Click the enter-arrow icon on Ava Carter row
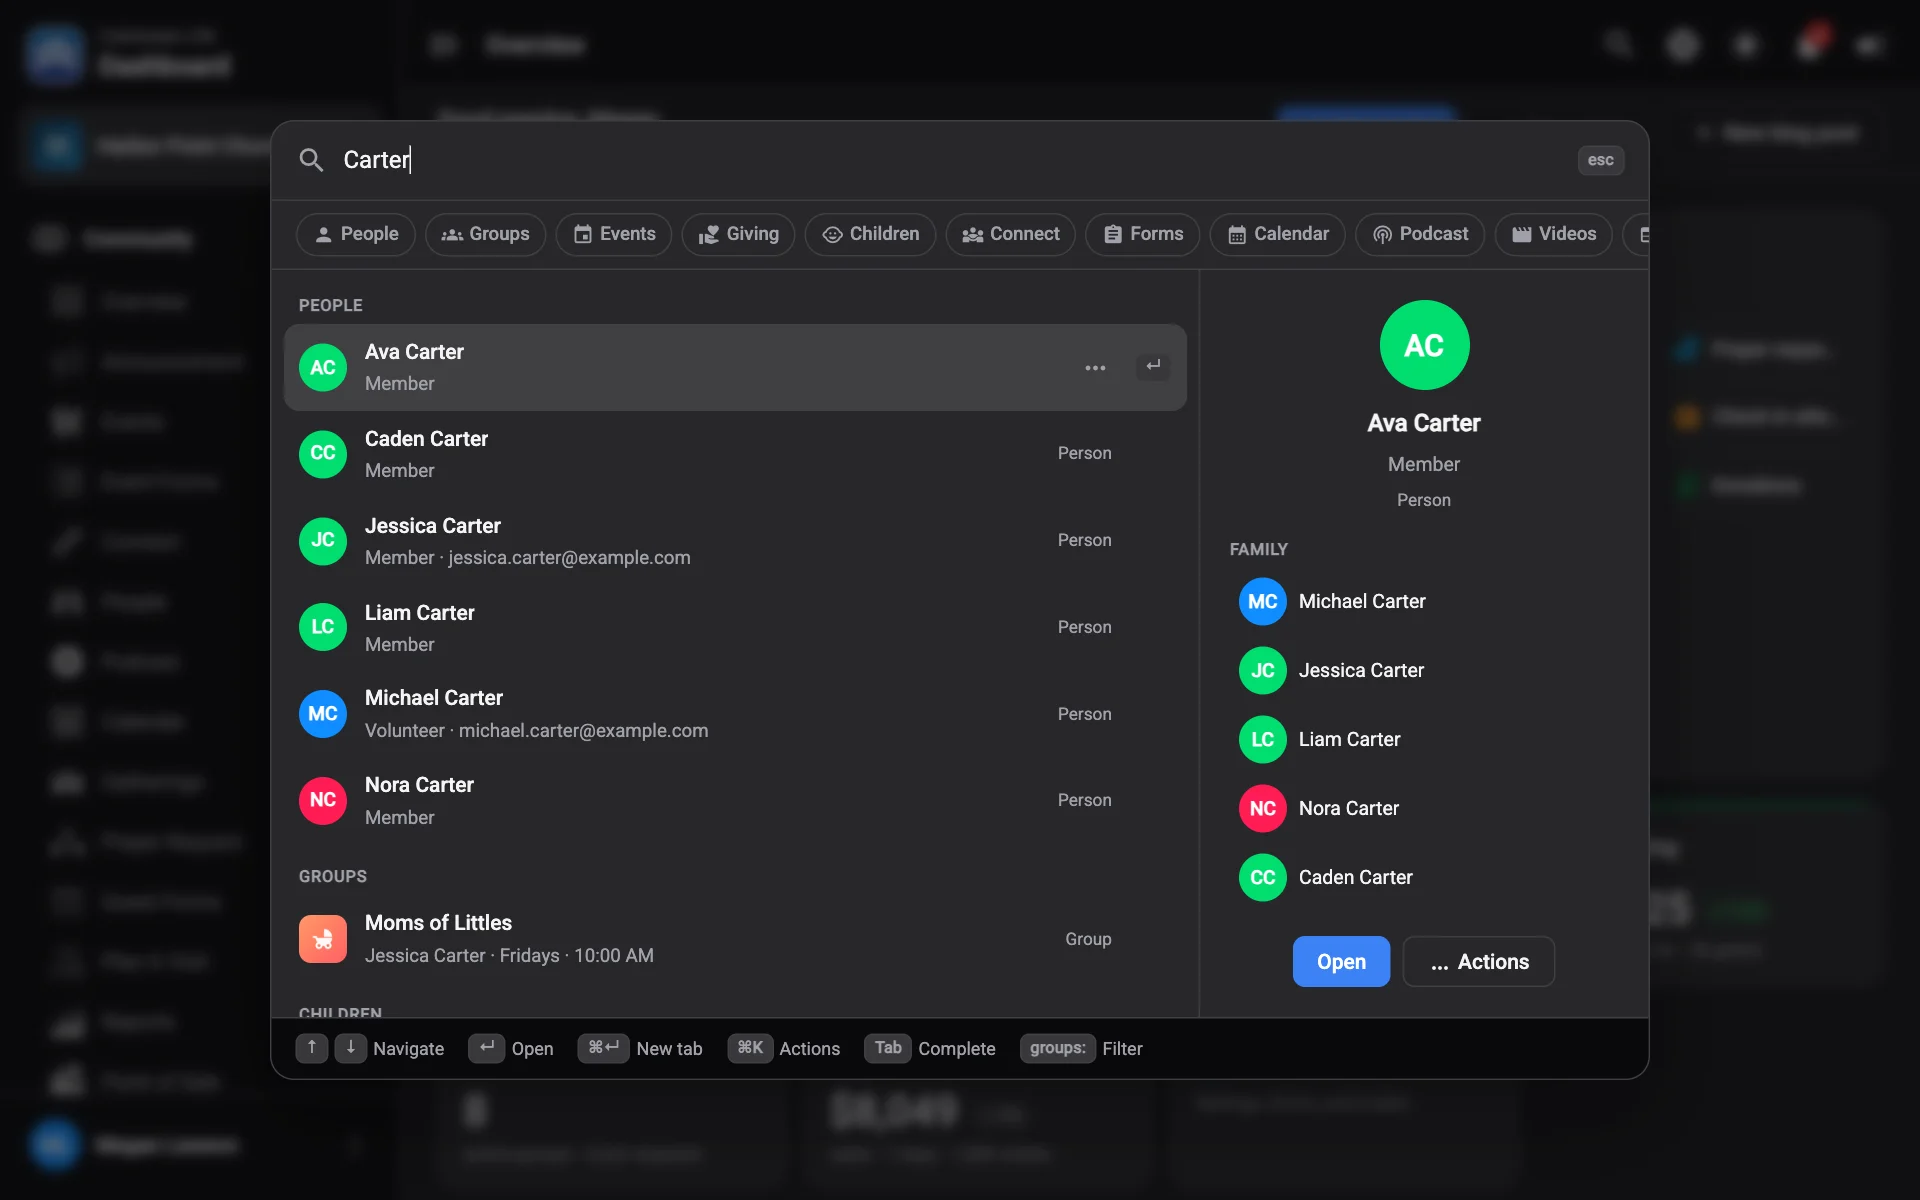This screenshot has height=1200, width=1920. pyautogui.click(x=1153, y=366)
